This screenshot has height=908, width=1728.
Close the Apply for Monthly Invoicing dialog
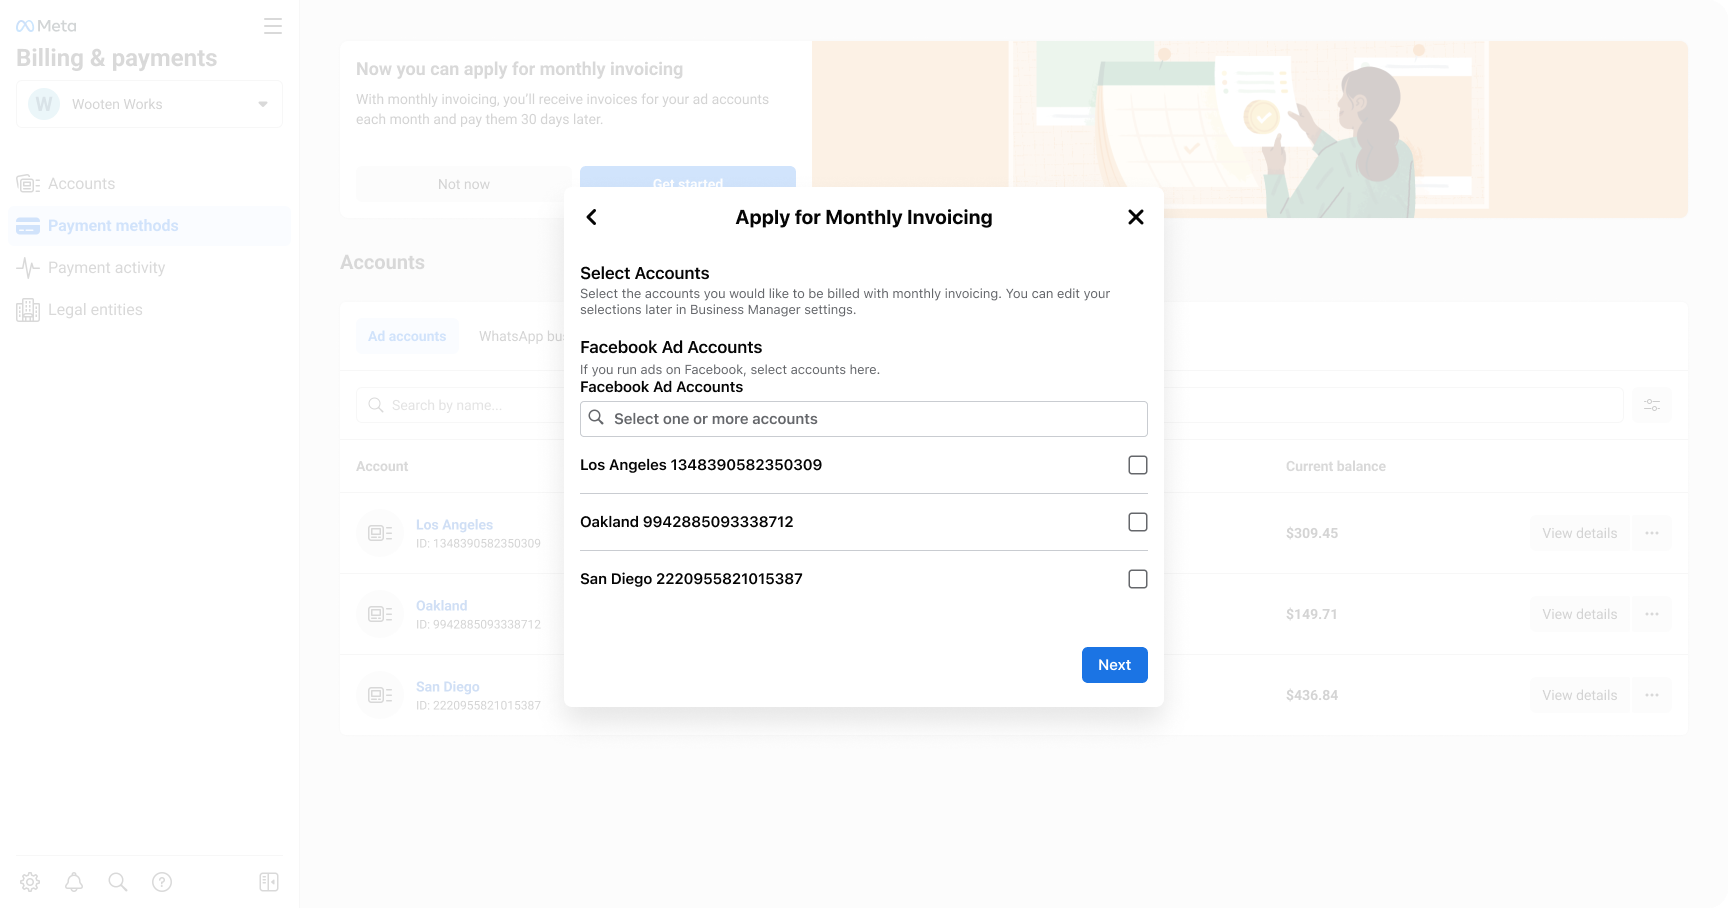pyautogui.click(x=1136, y=217)
